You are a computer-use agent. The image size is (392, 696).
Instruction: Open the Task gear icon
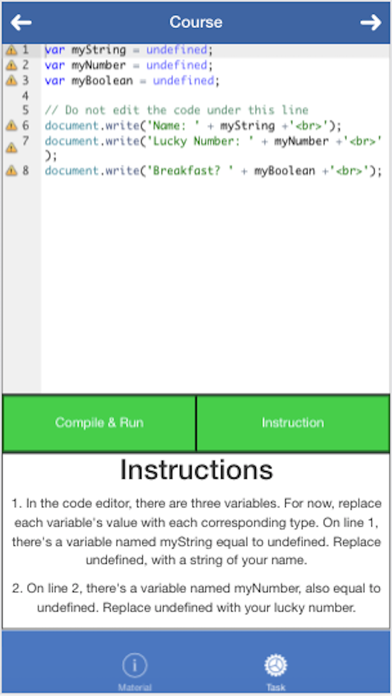point(276,665)
